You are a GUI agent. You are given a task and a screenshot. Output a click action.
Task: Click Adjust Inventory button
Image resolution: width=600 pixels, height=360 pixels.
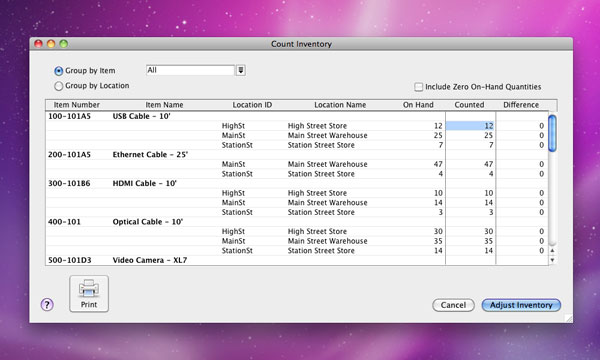click(521, 305)
